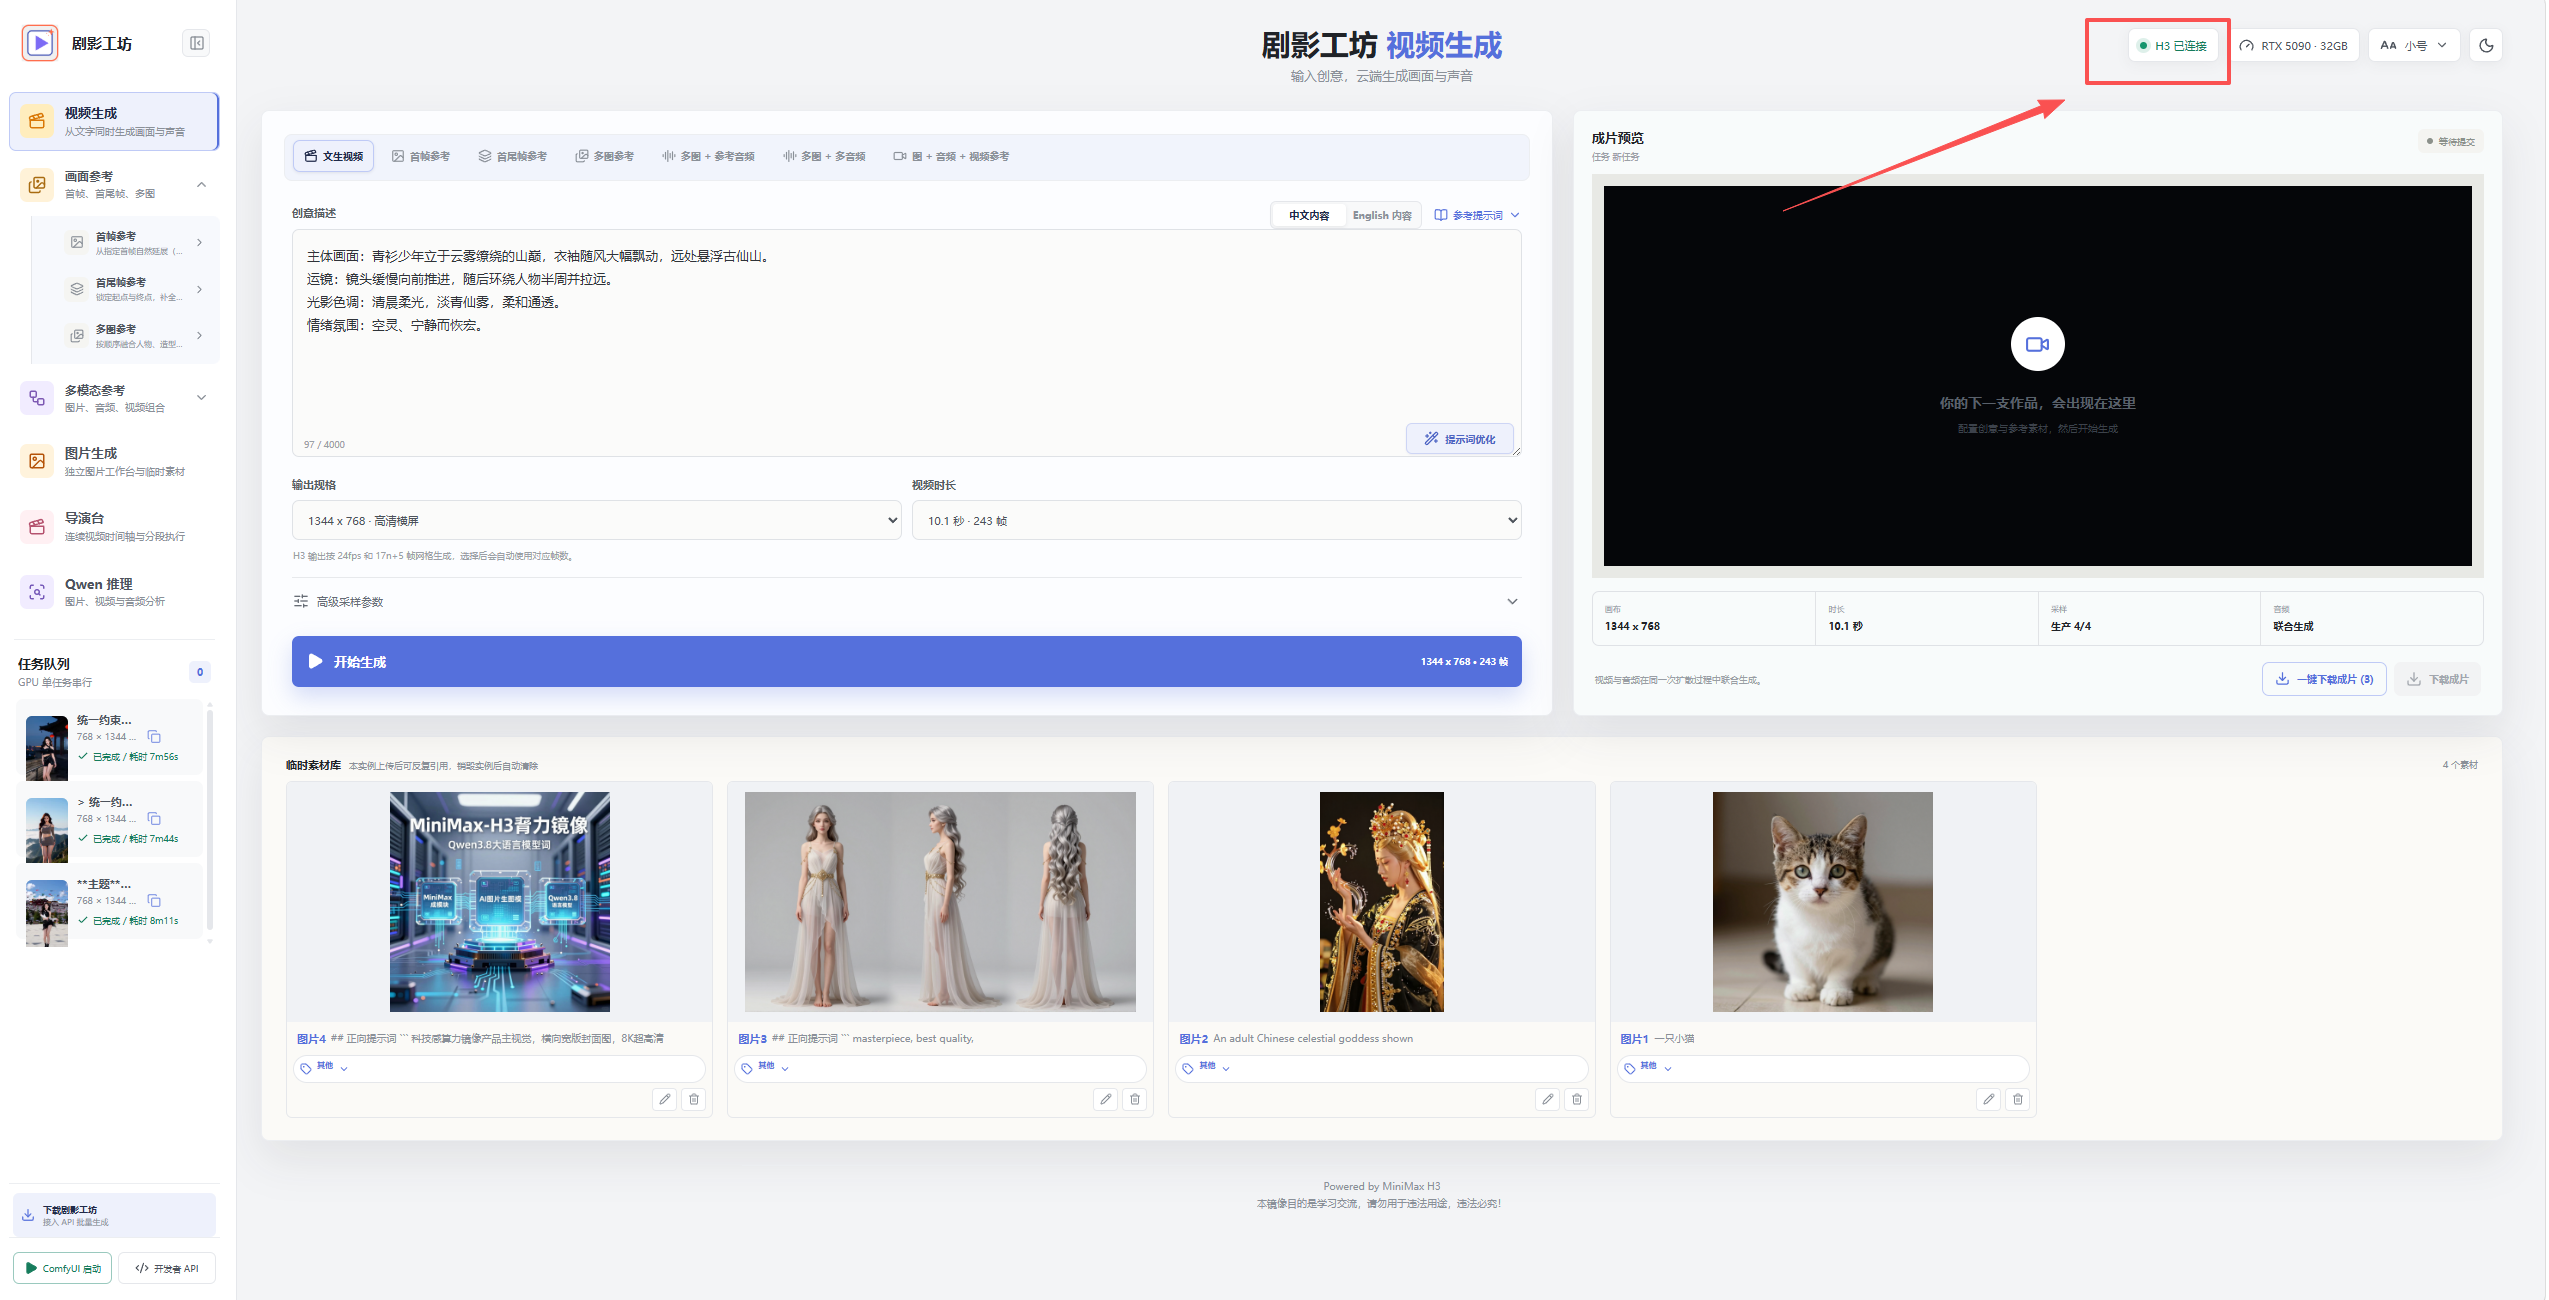This screenshot has height=1300, width=2549.
Task: Edit 图片4 with the pencil icon
Action: [x=664, y=1099]
